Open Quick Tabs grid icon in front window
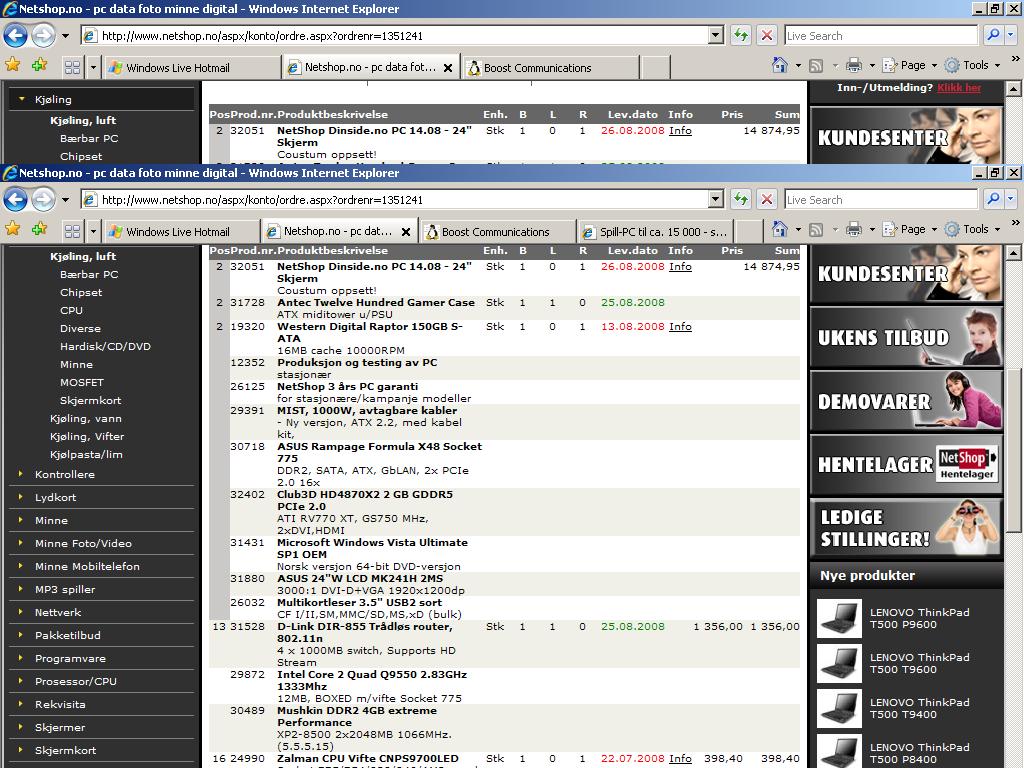The height and width of the screenshot is (768, 1024). pos(72,231)
